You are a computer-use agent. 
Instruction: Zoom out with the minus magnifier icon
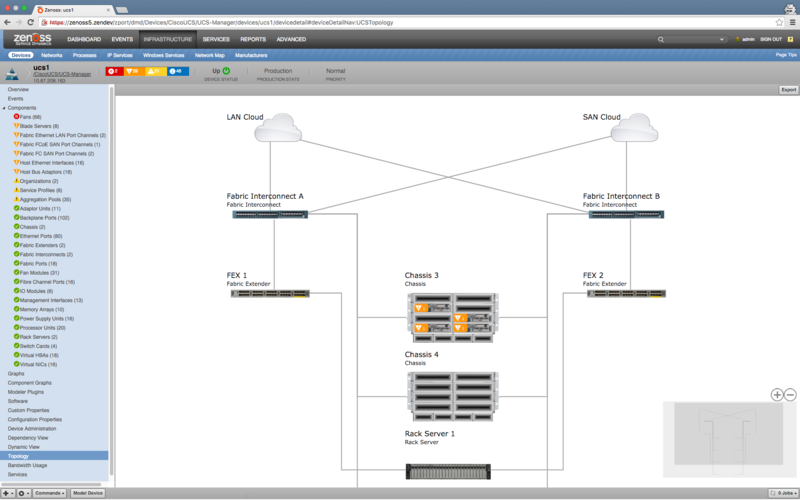(x=790, y=395)
